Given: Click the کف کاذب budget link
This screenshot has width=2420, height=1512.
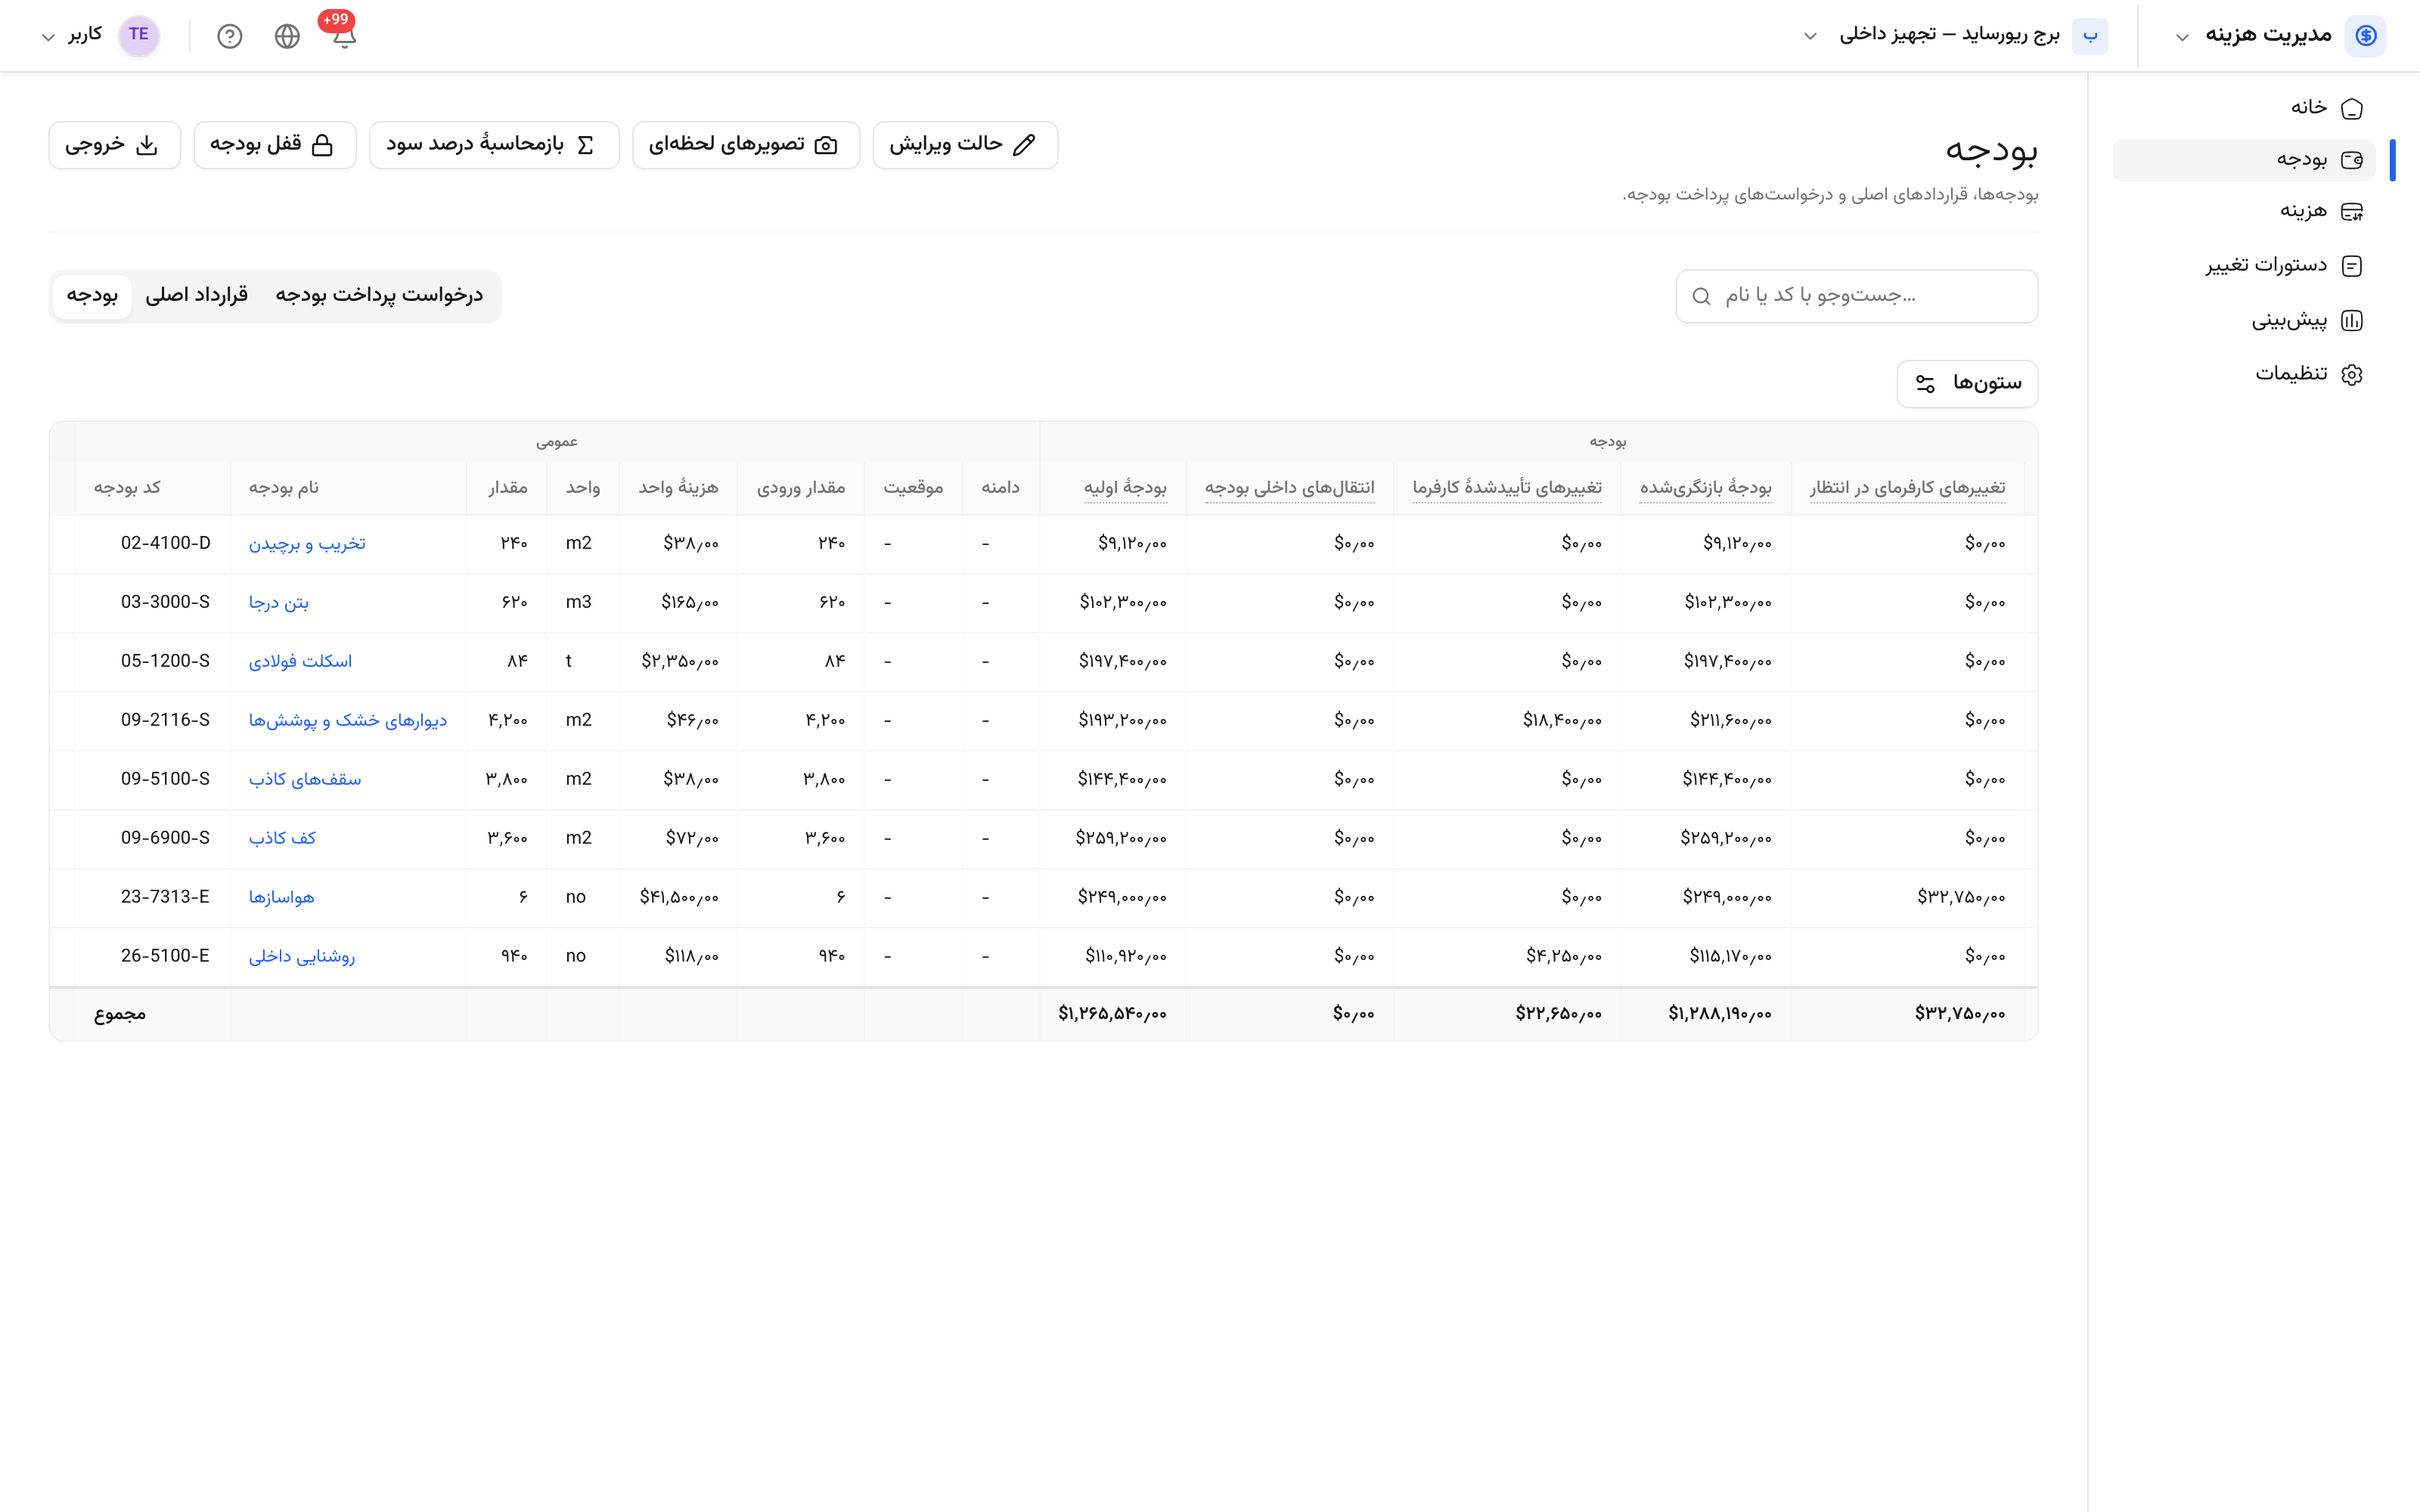Looking at the screenshot, I should tap(282, 839).
